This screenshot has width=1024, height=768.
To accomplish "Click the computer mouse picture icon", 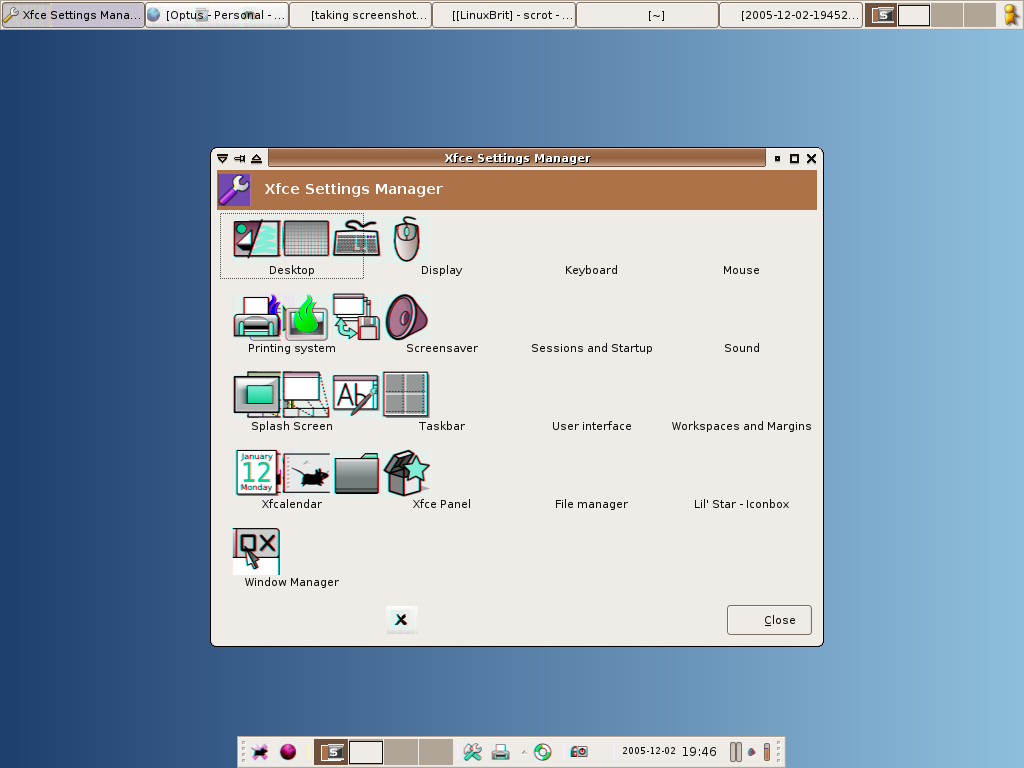I will coord(406,240).
